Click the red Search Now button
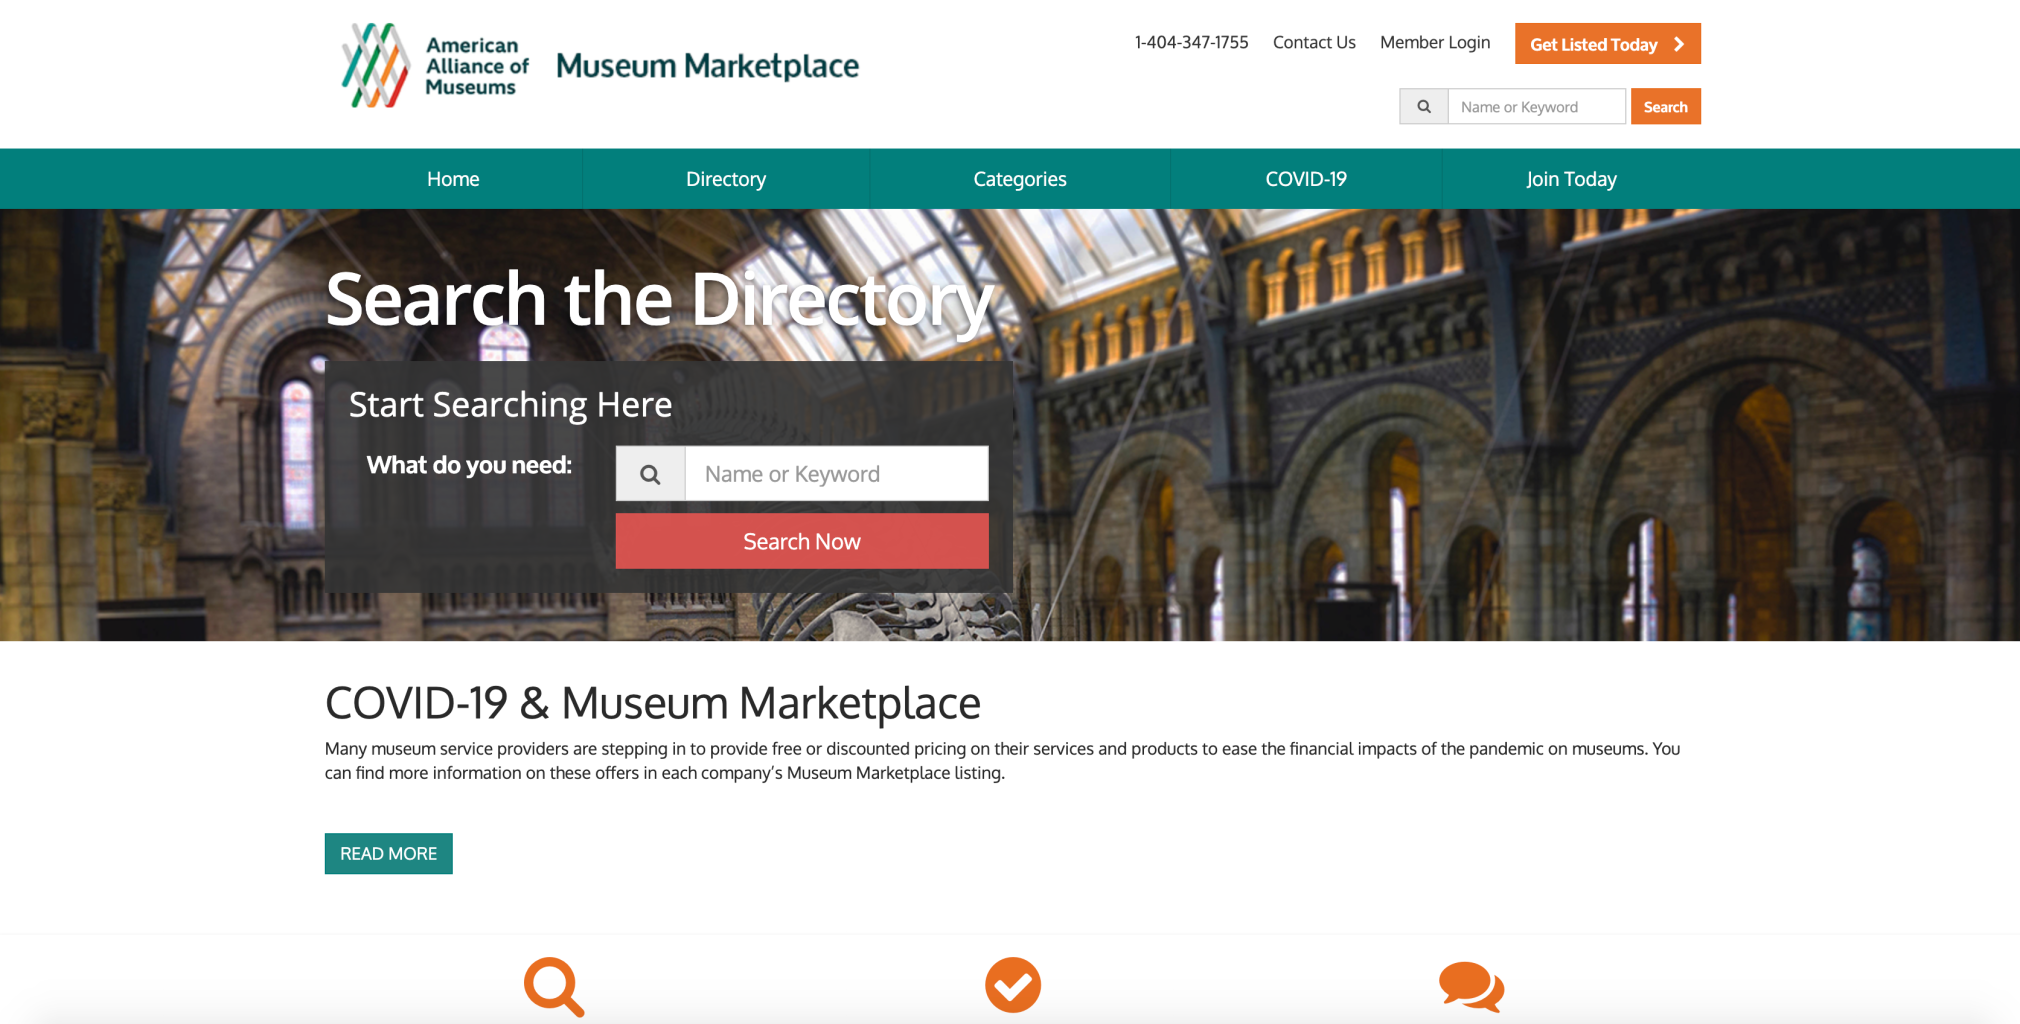Screen dimensions: 2020x1024 click(802, 541)
